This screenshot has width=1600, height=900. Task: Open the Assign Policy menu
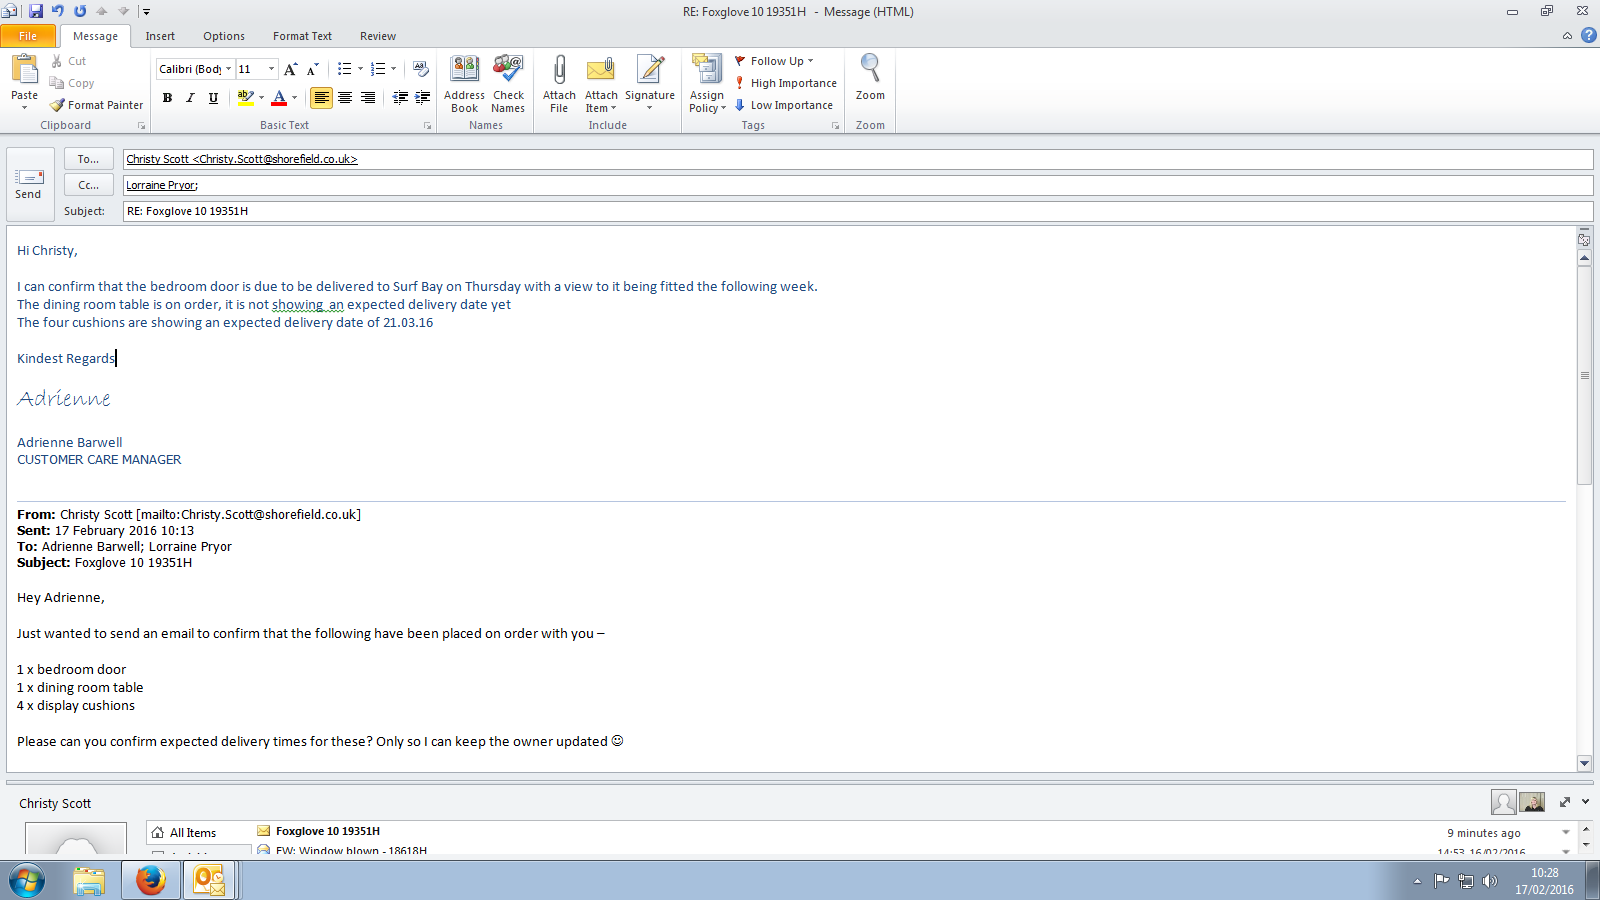click(707, 84)
